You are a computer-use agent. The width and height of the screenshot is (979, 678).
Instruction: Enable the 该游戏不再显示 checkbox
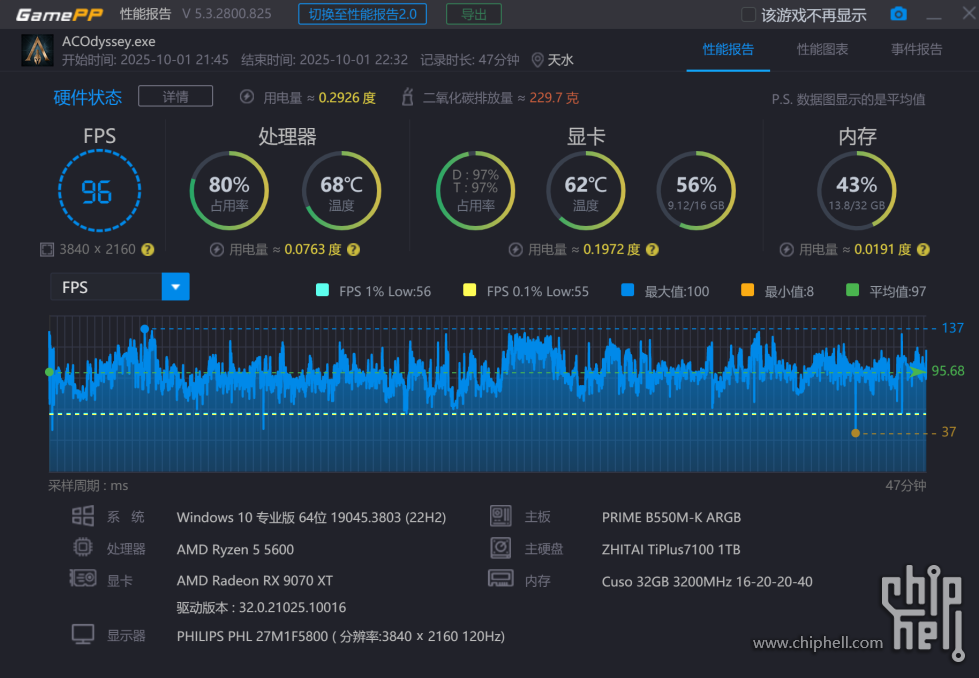(x=748, y=15)
